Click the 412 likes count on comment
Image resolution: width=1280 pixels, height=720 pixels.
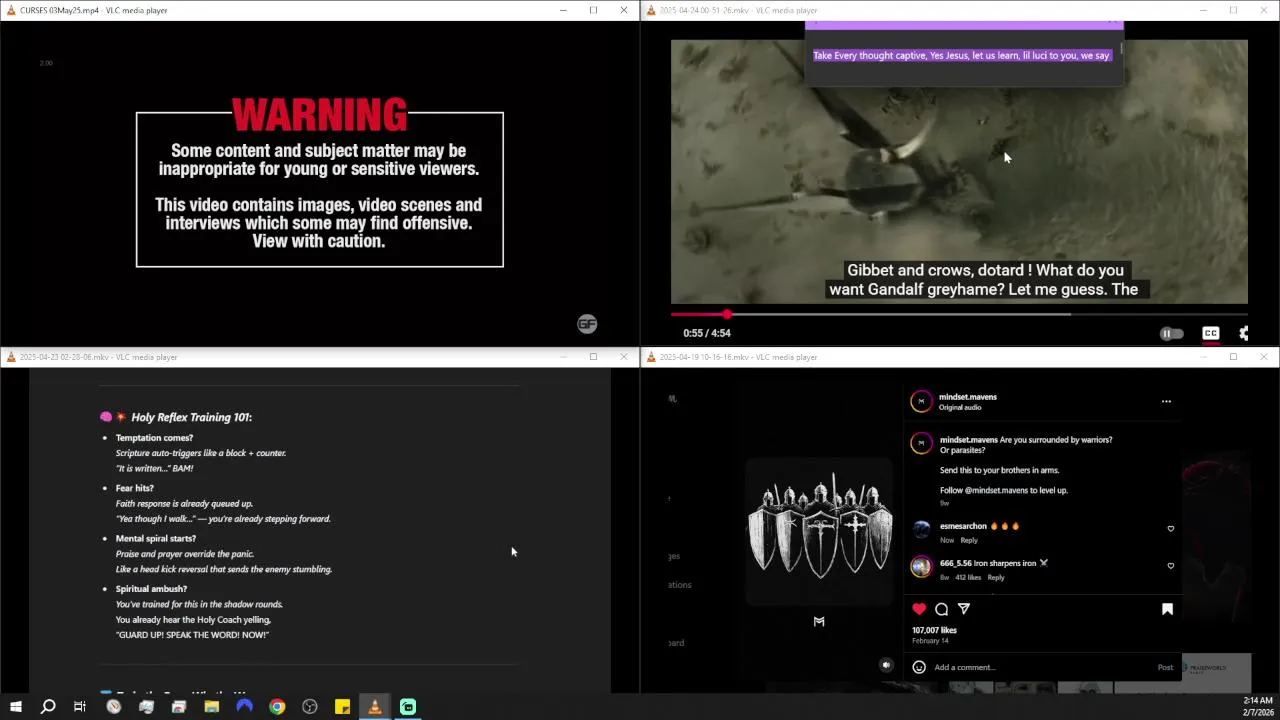tap(967, 577)
